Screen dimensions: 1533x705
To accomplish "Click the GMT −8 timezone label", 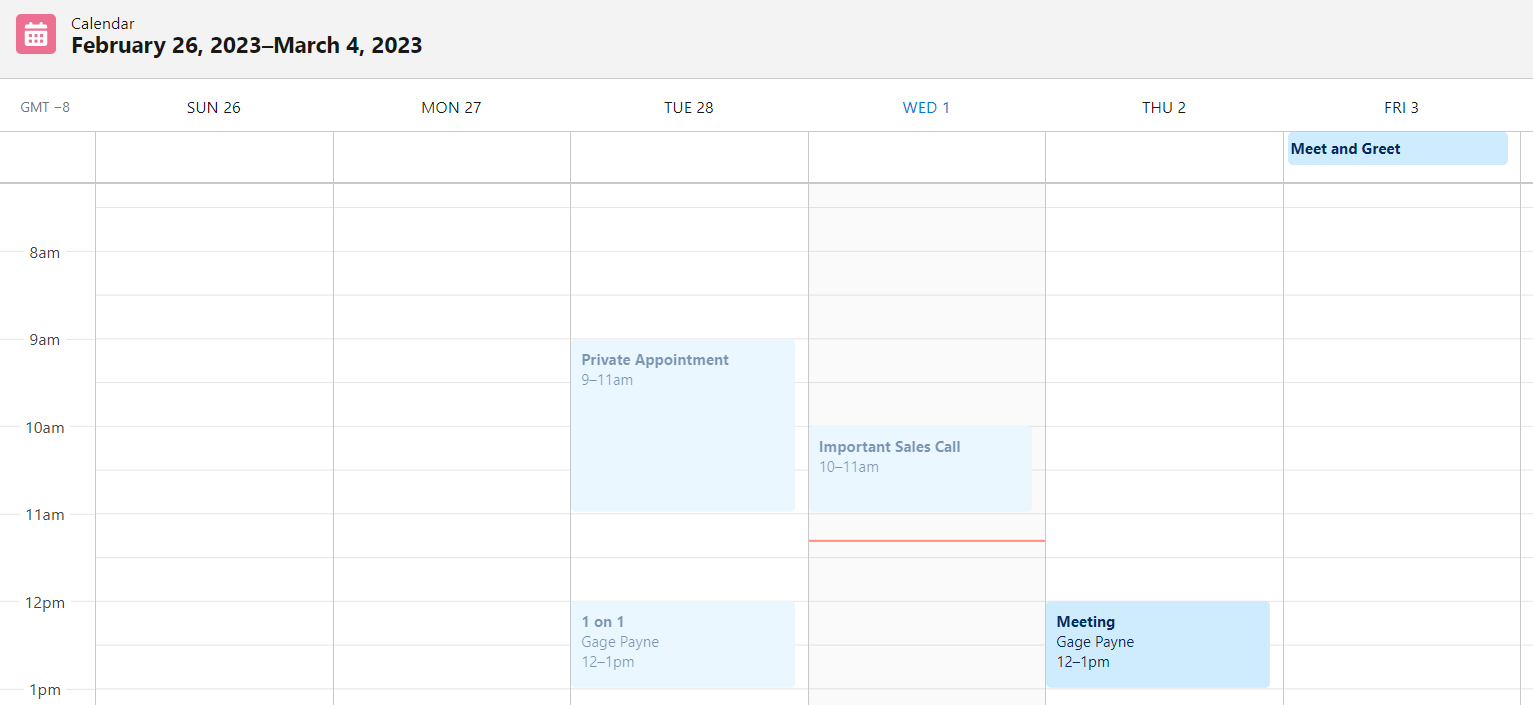I will coord(45,107).
